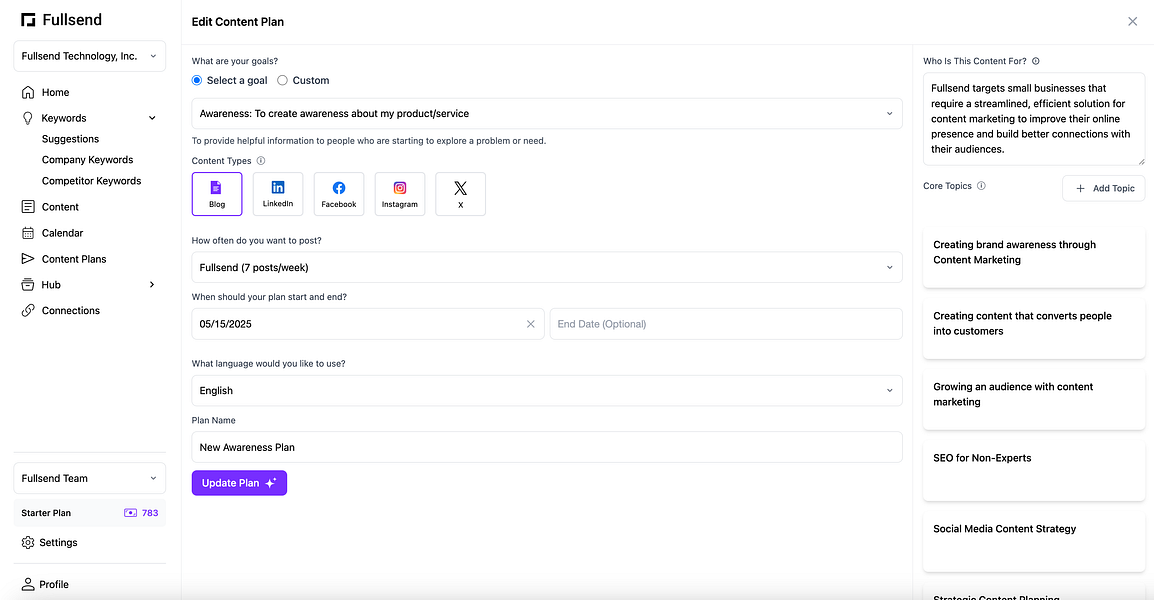Click the credits money icon beside 783
Viewport: 1154px width, 600px height.
pyautogui.click(x=130, y=512)
